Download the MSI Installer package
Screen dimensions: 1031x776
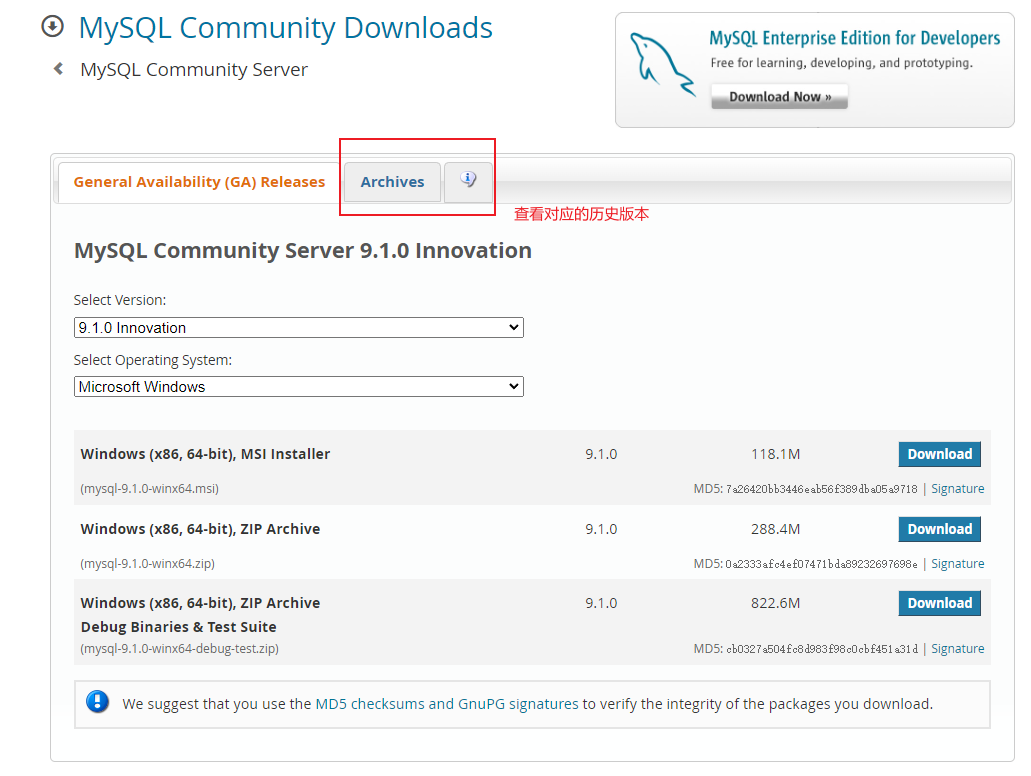pyautogui.click(x=940, y=454)
